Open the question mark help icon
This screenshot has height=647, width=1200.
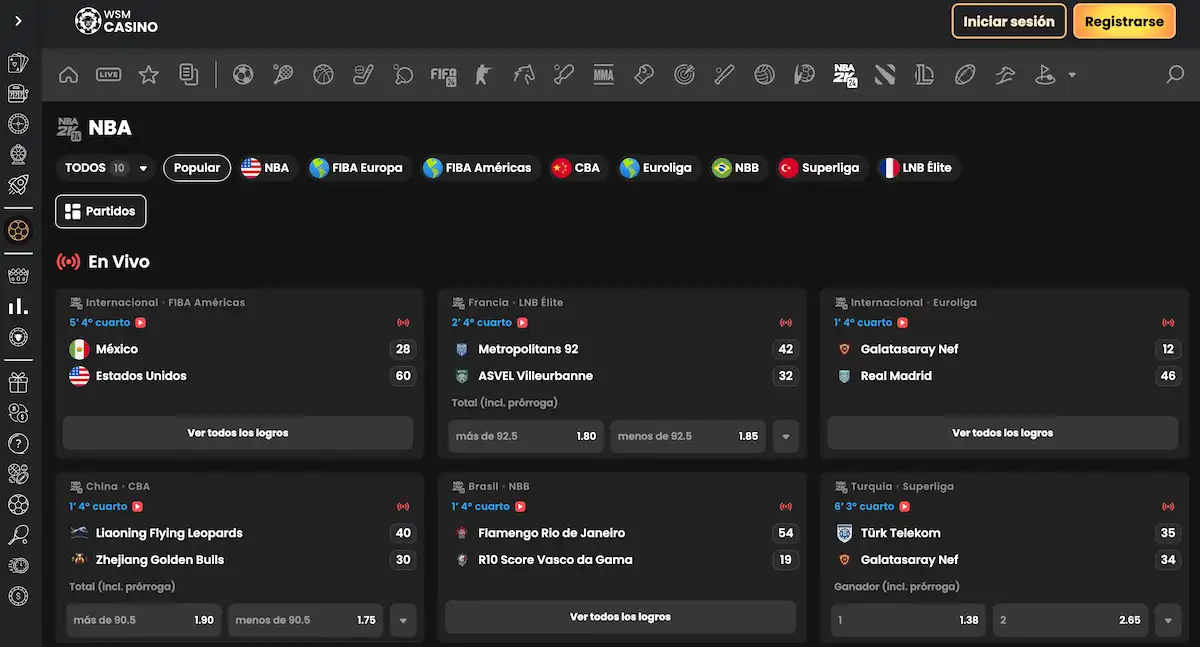click(x=18, y=443)
